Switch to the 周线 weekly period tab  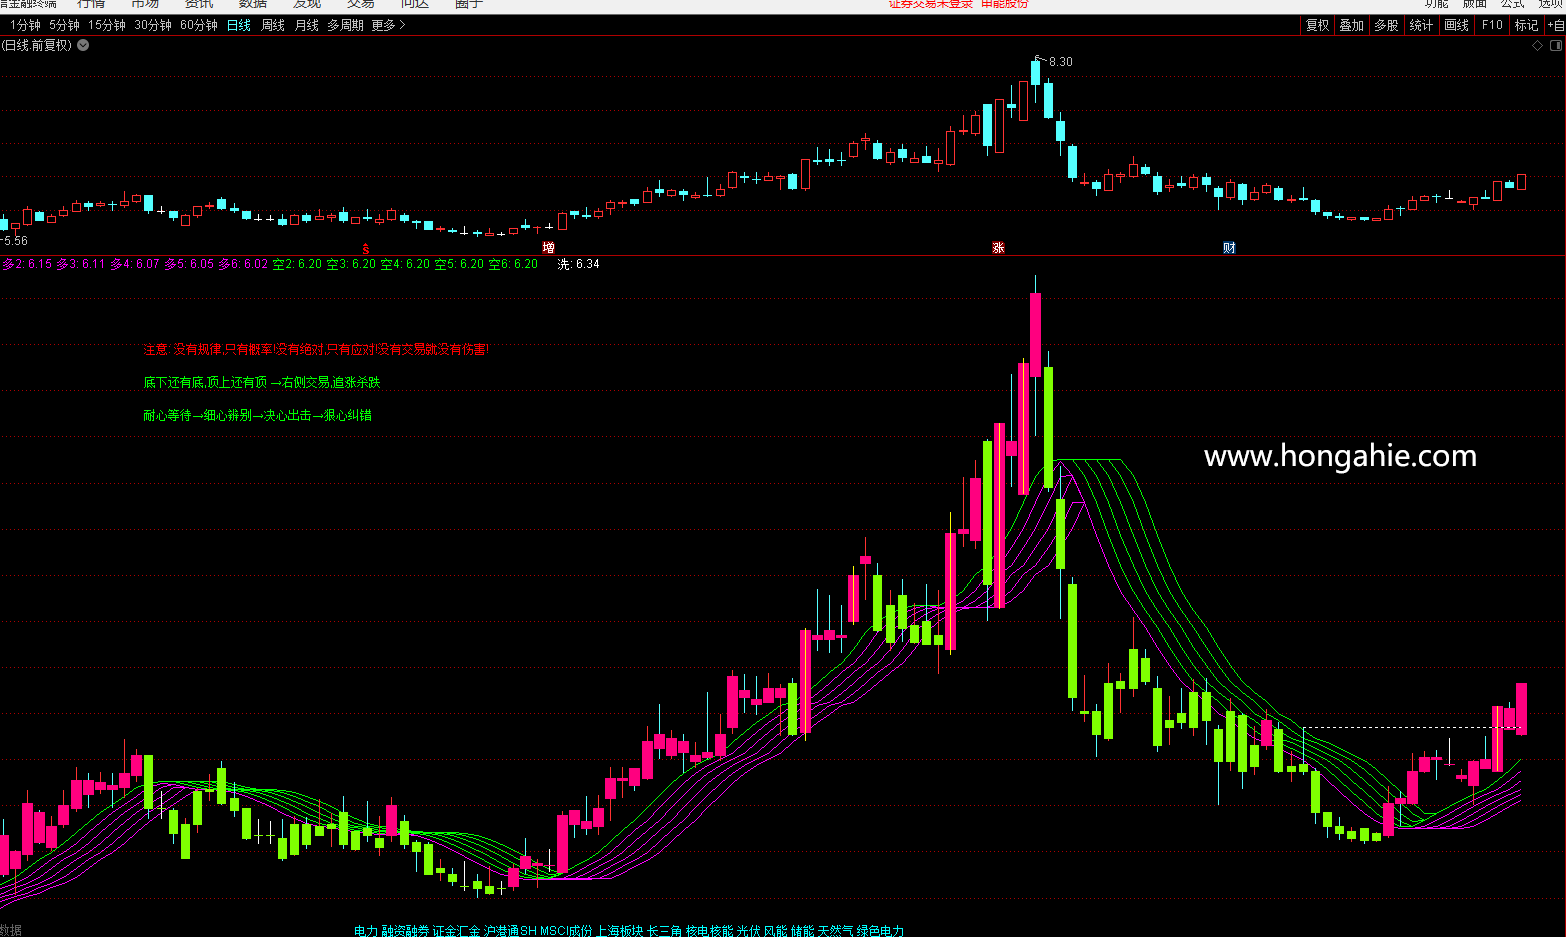coord(273,25)
